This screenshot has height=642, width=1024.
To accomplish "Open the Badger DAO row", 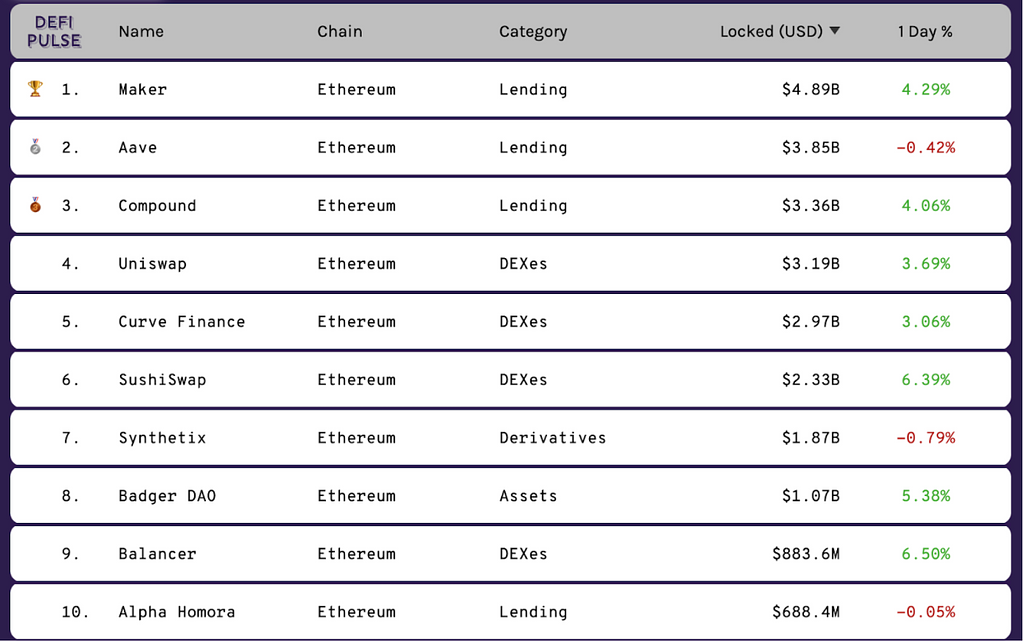I will pyautogui.click(x=167, y=496).
